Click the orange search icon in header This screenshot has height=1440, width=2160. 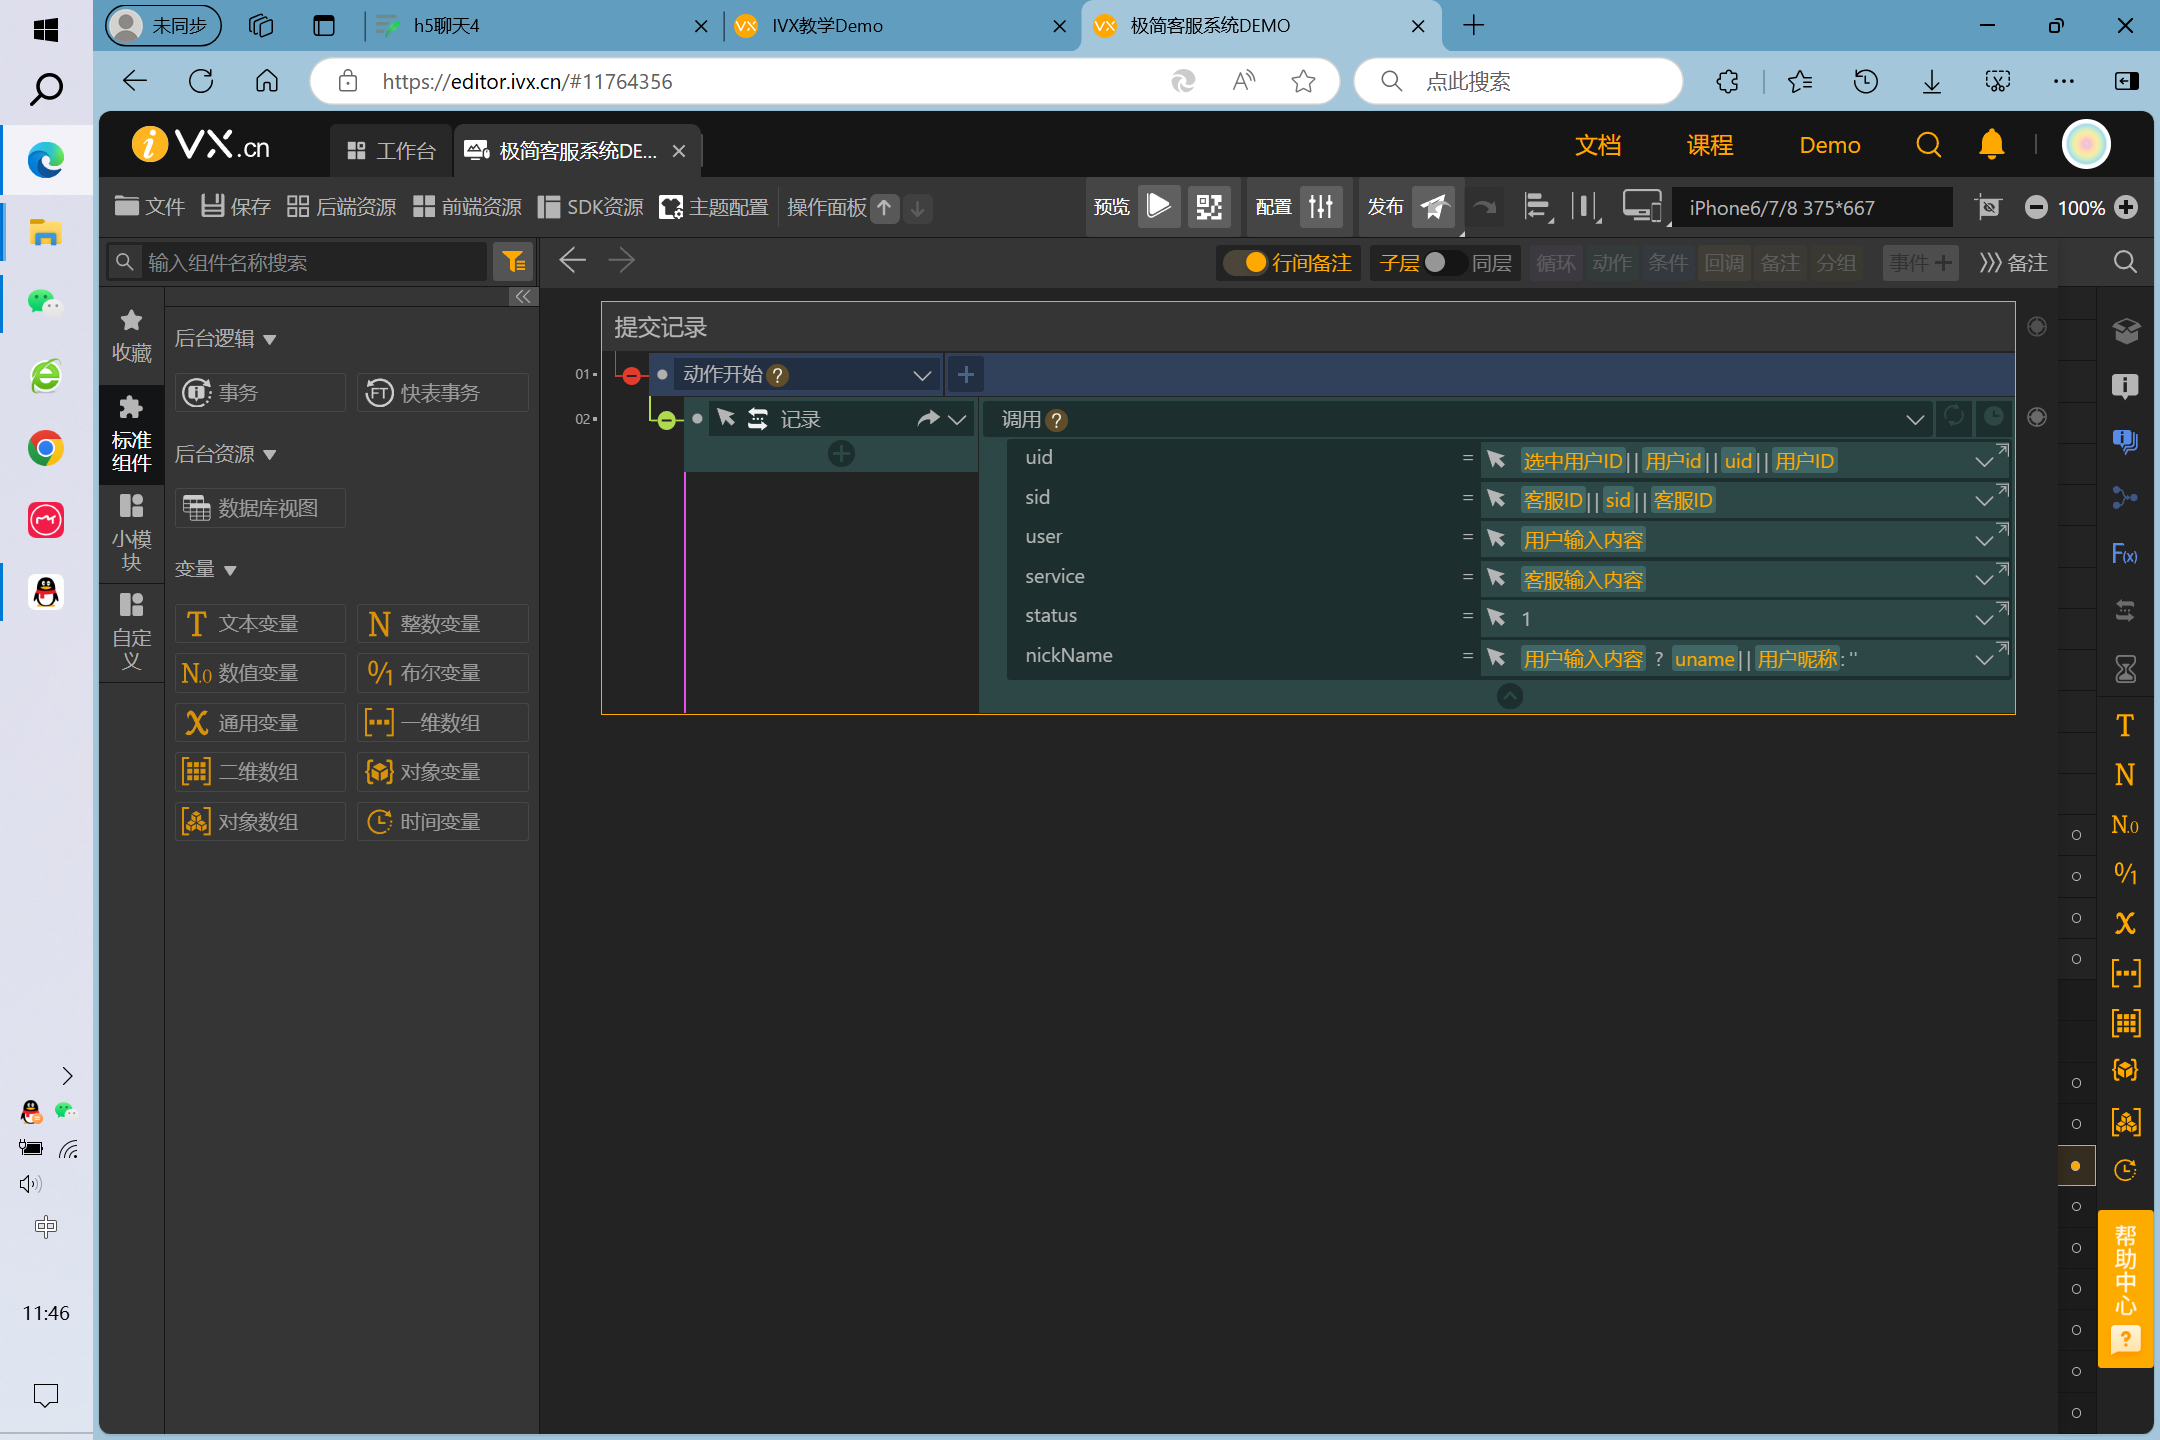1928,145
